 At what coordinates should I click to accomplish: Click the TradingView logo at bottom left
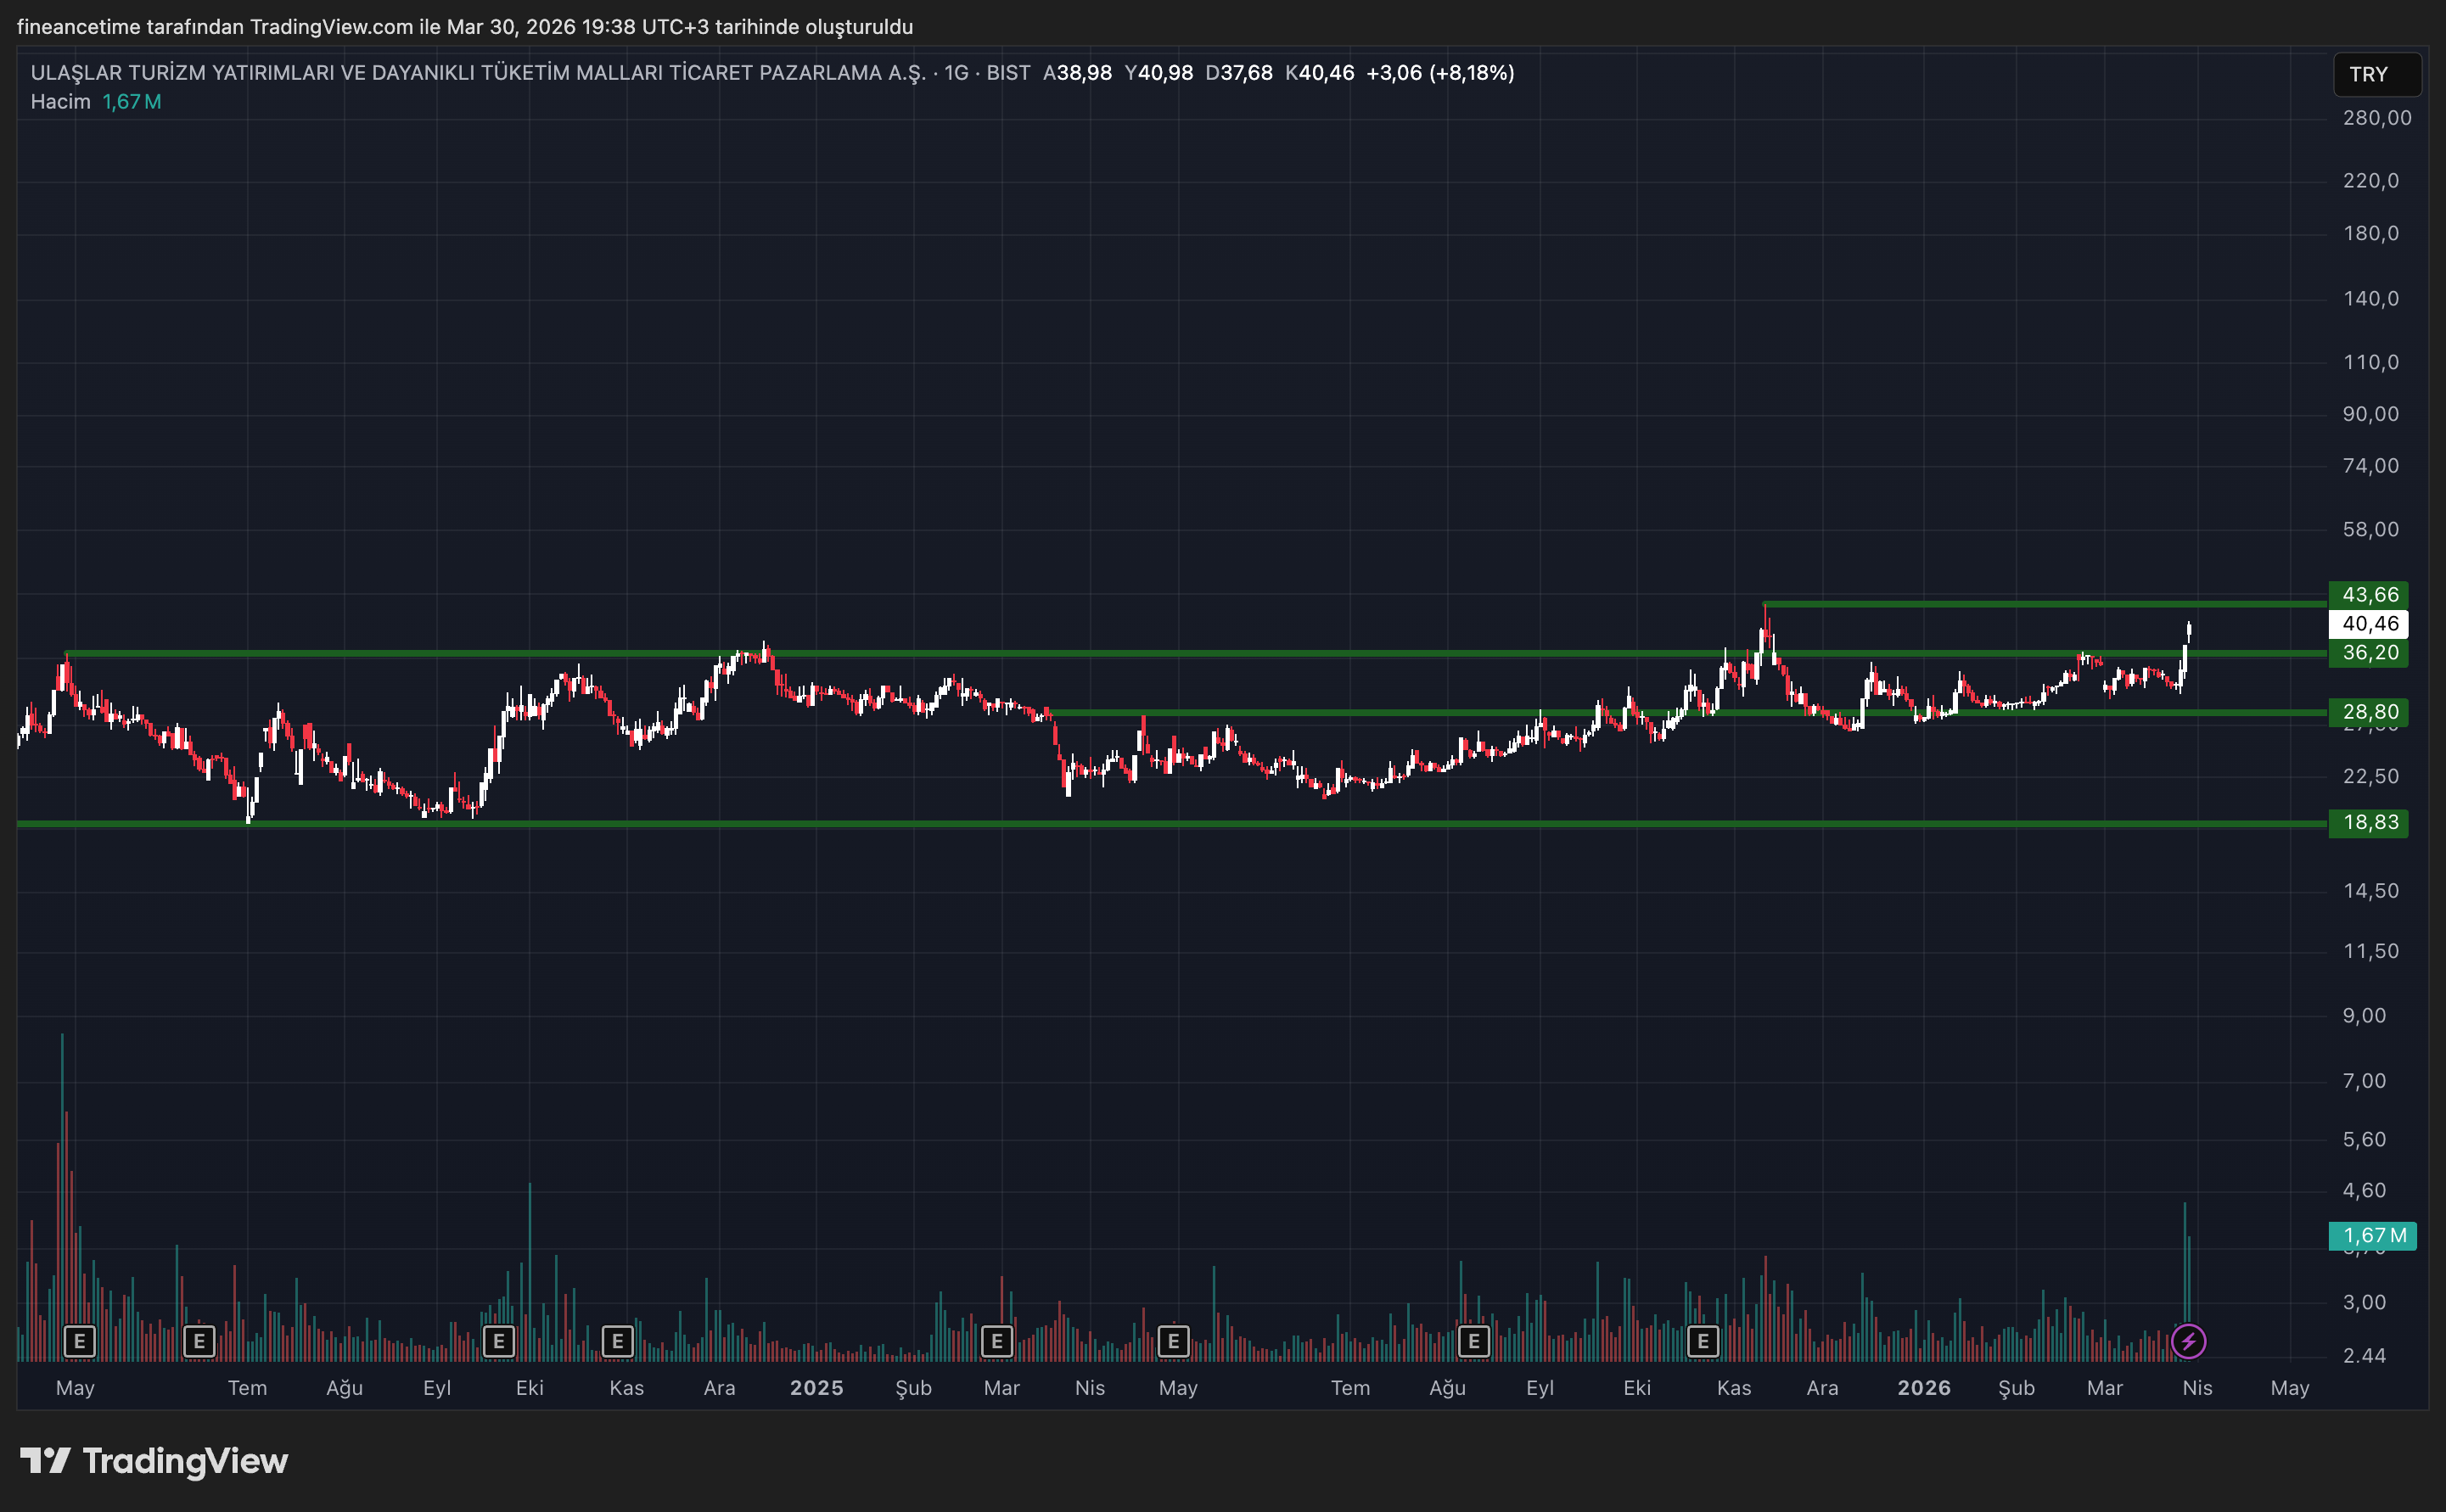coord(154,1461)
